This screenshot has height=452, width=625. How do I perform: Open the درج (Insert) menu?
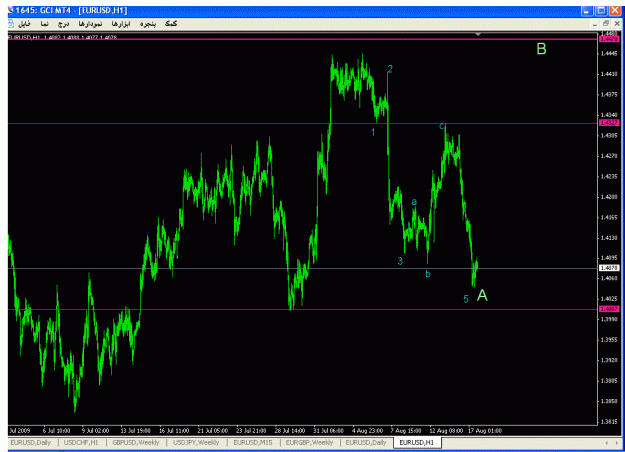(x=63, y=24)
